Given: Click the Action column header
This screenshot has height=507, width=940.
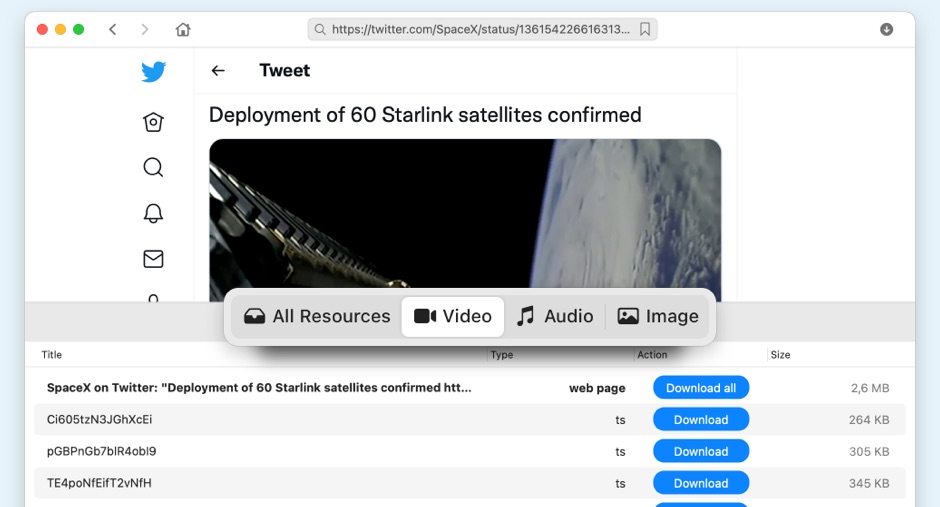Looking at the screenshot, I should pyautogui.click(x=652, y=355).
